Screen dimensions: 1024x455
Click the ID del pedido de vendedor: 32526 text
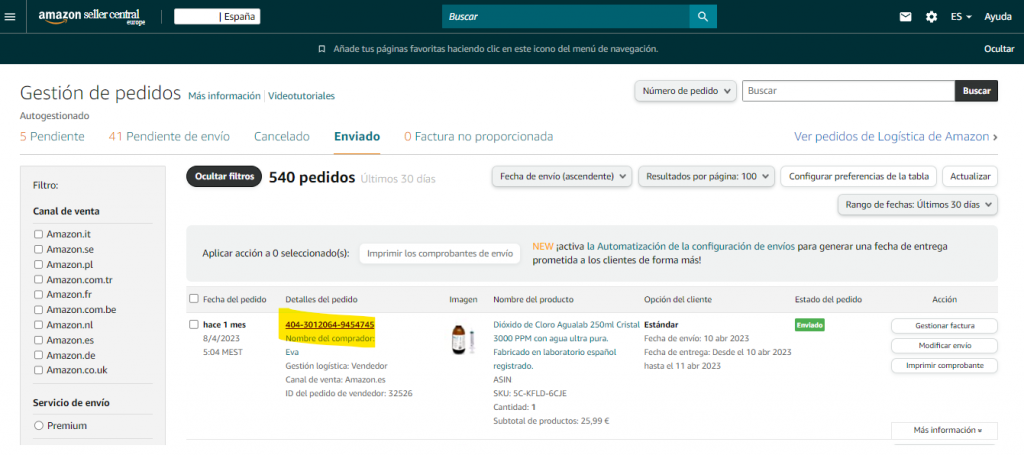[x=349, y=393]
